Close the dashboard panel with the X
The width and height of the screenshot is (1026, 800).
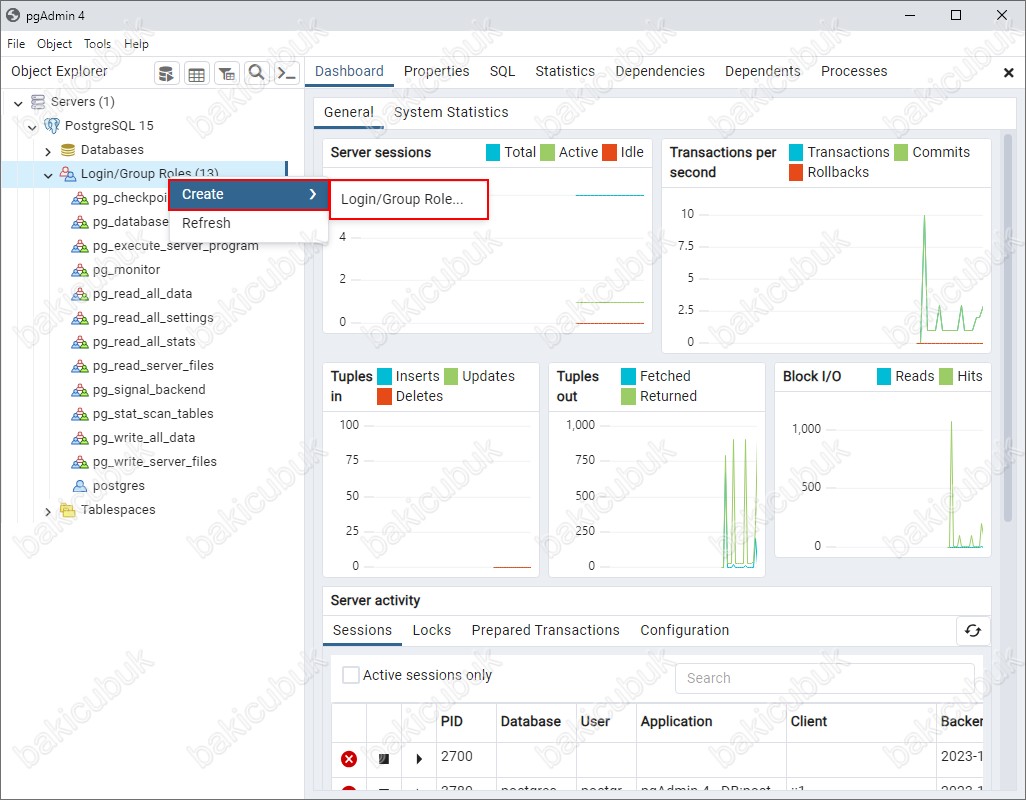pyautogui.click(x=1008, y=73)
